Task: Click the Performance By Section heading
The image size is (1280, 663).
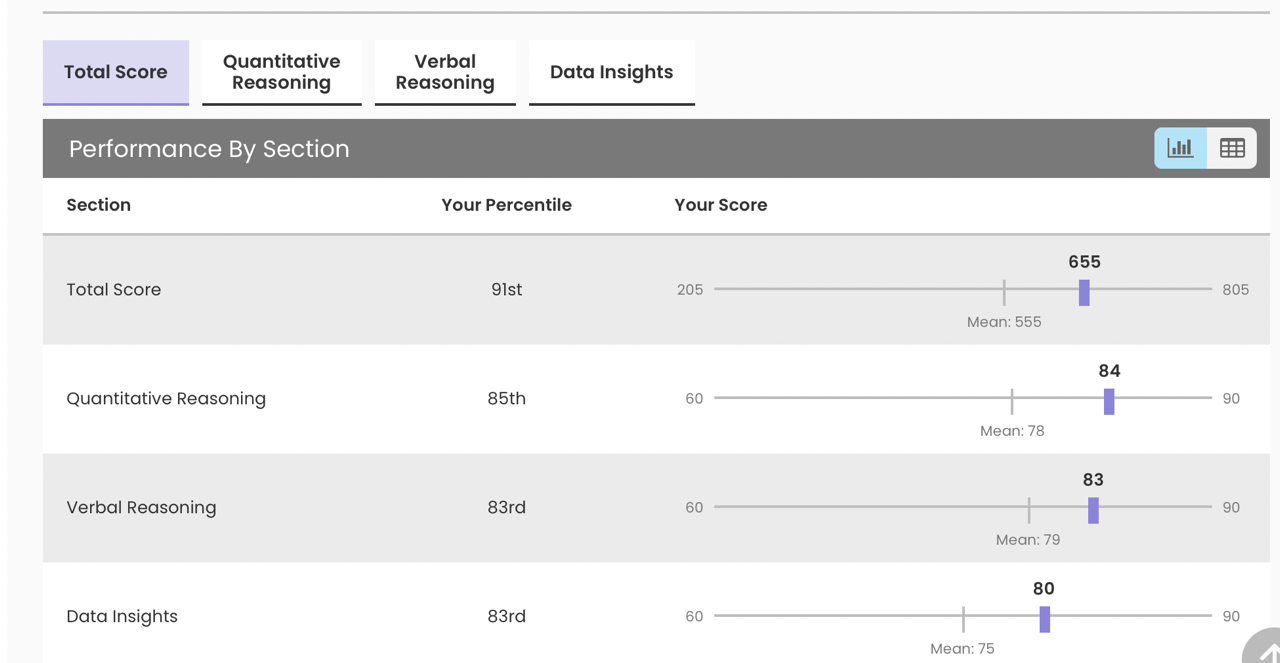Action: tap(209, 149)
